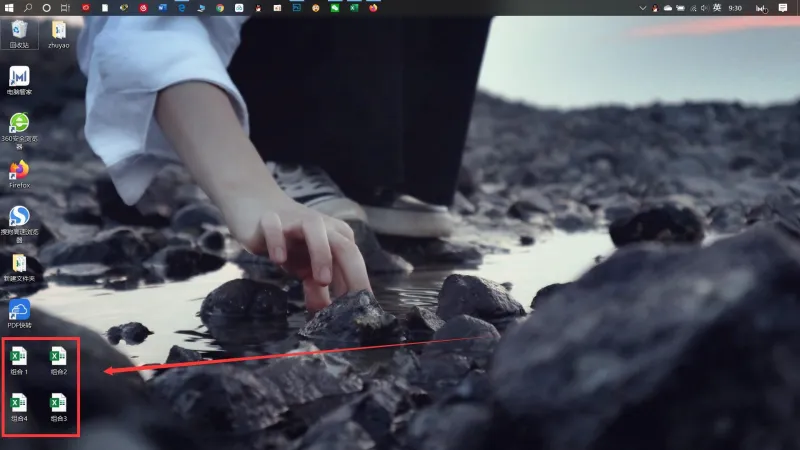
Task: Click the Cortana circle icon
Action: 46,8
